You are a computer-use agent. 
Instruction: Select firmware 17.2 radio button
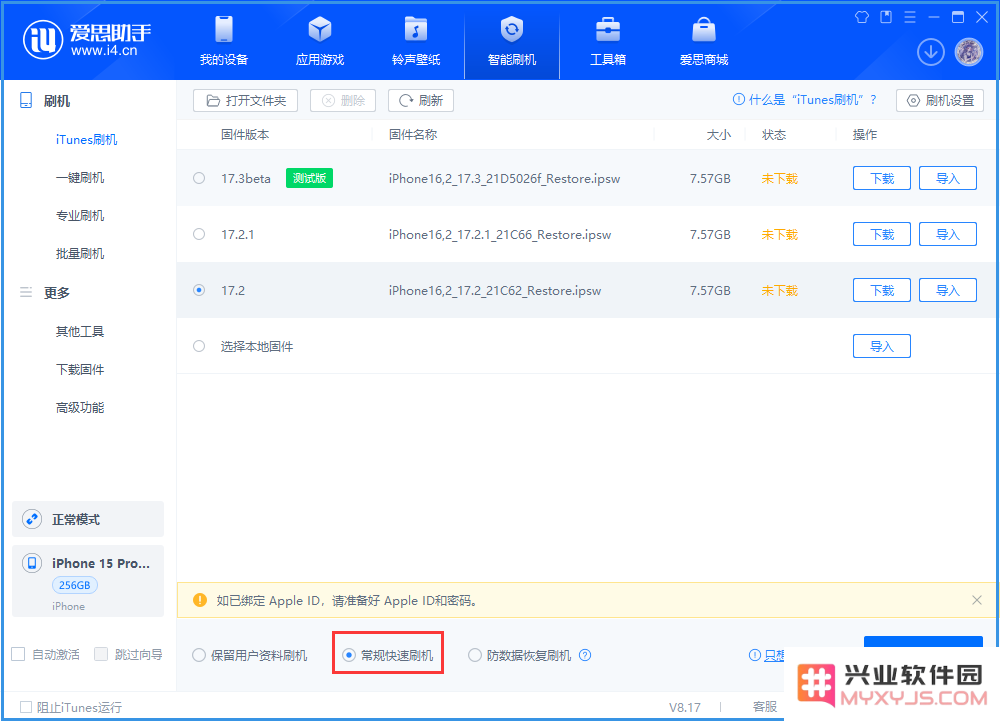click(x=199, y=290)
